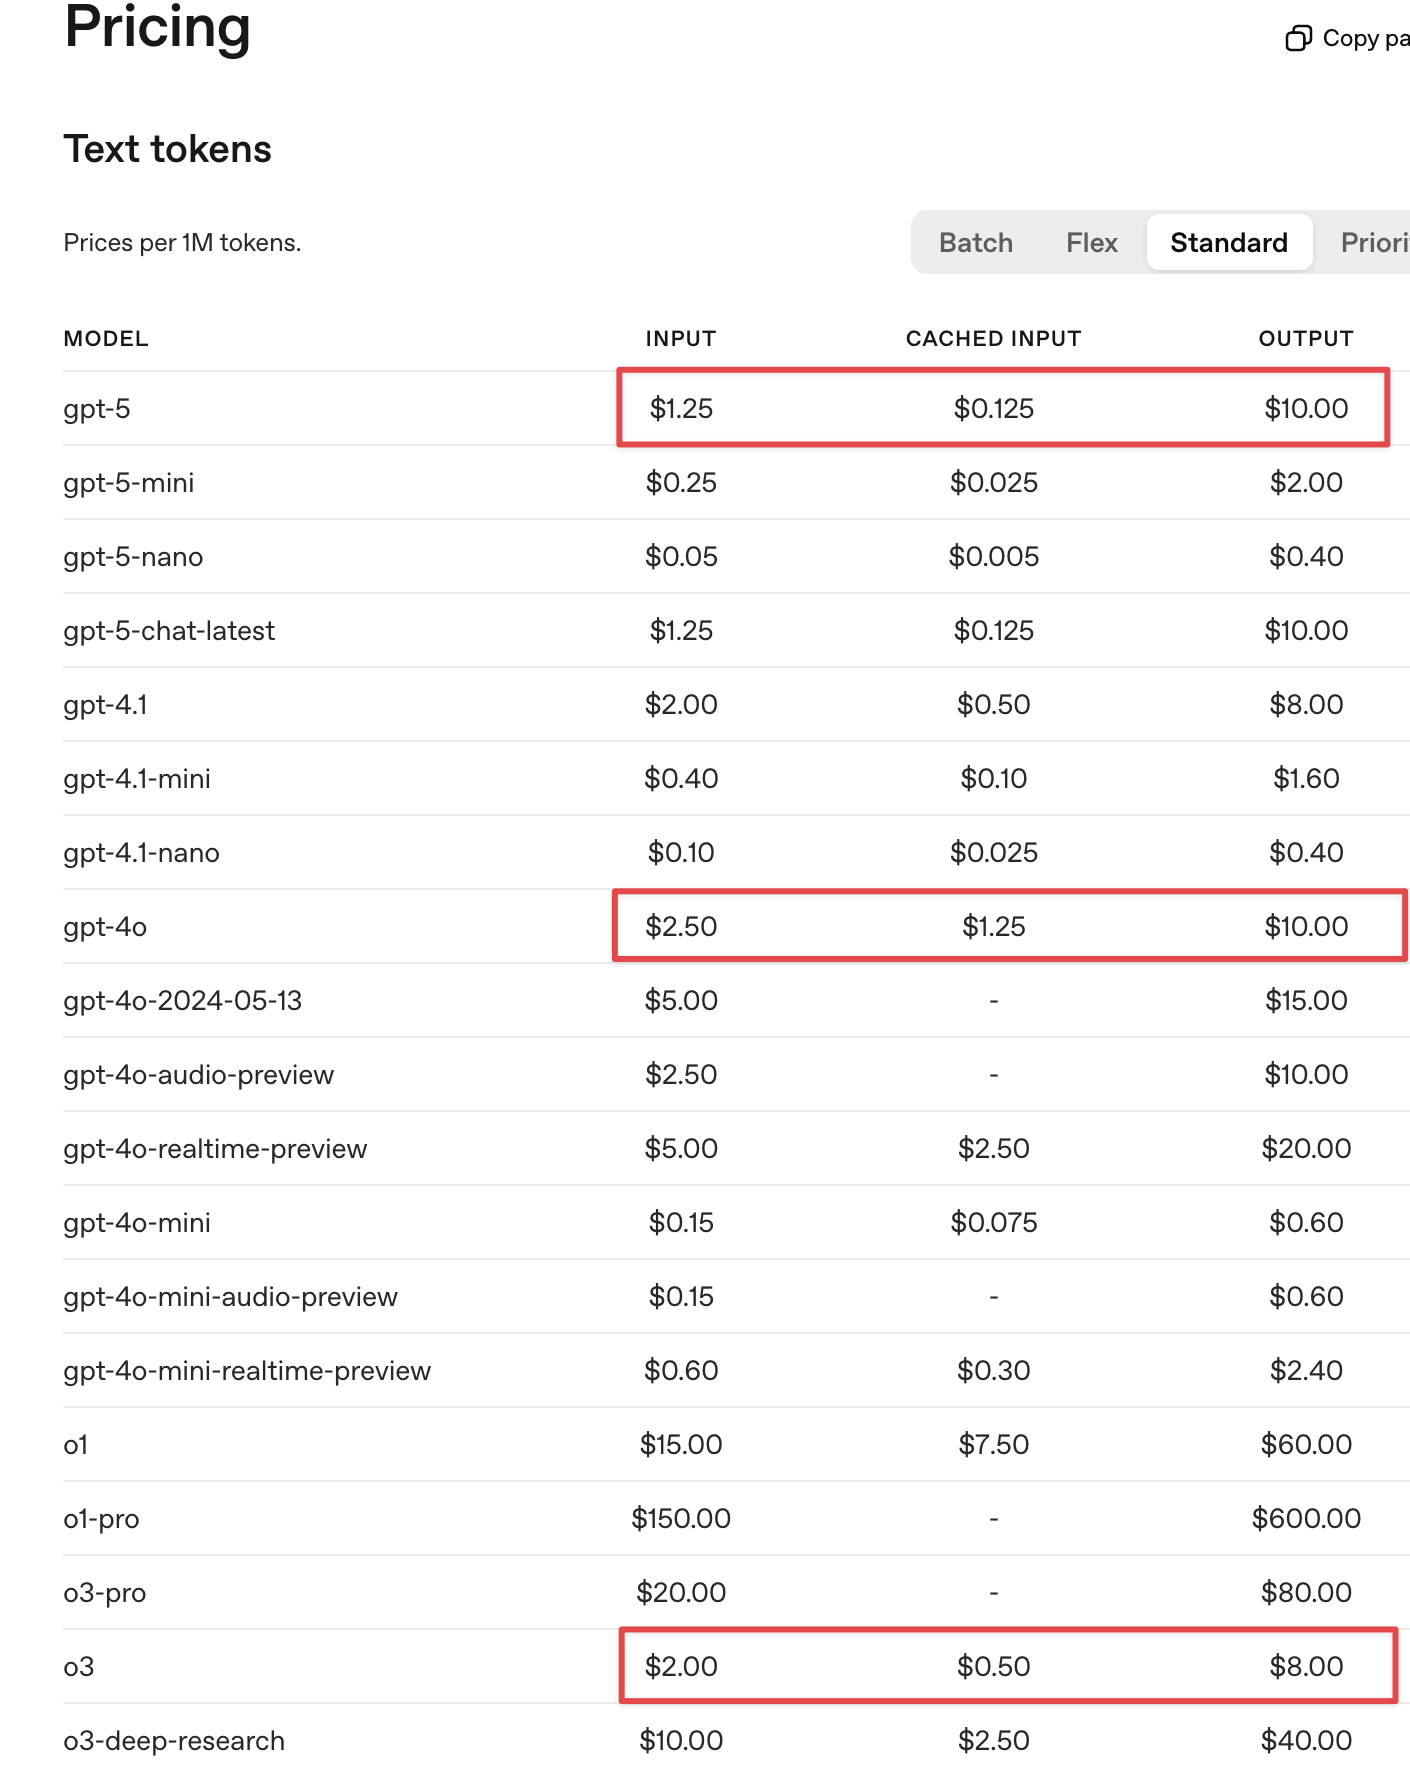The image size is (1410, 1772).
Task: Click gpt-5-nano cached input price $0.005
Action: [994, 556]
